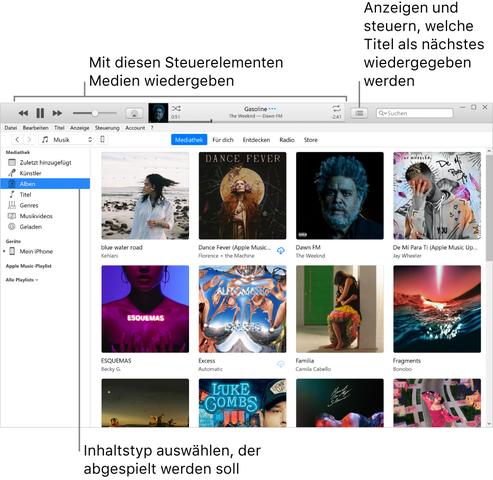Switch to the Für dich tab

(223, 140)
